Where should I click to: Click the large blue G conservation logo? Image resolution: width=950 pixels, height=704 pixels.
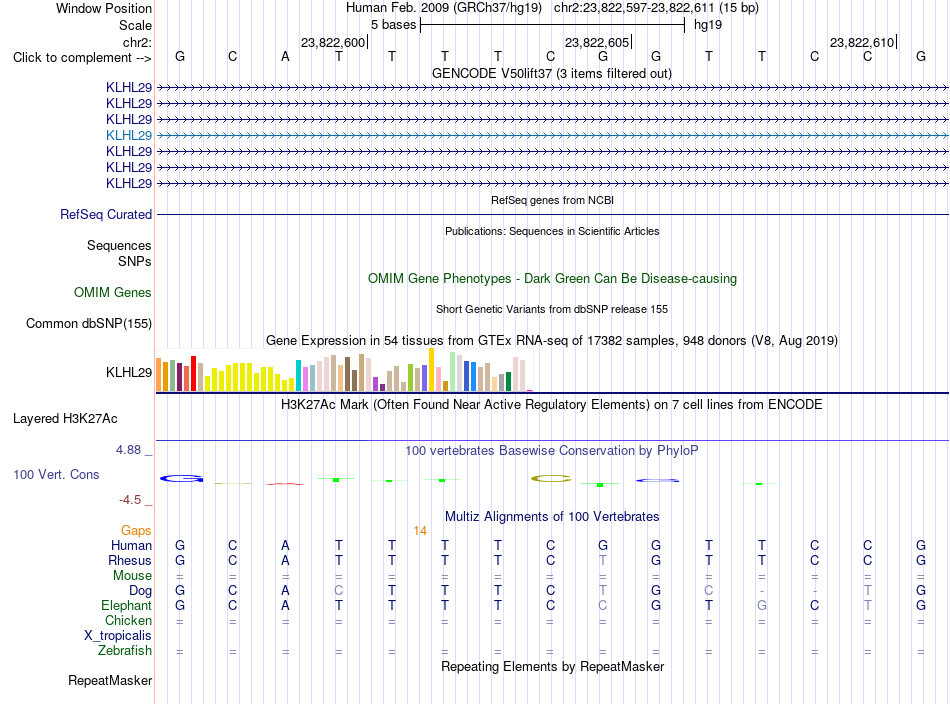pyautogui.click(x=181, y=479)
